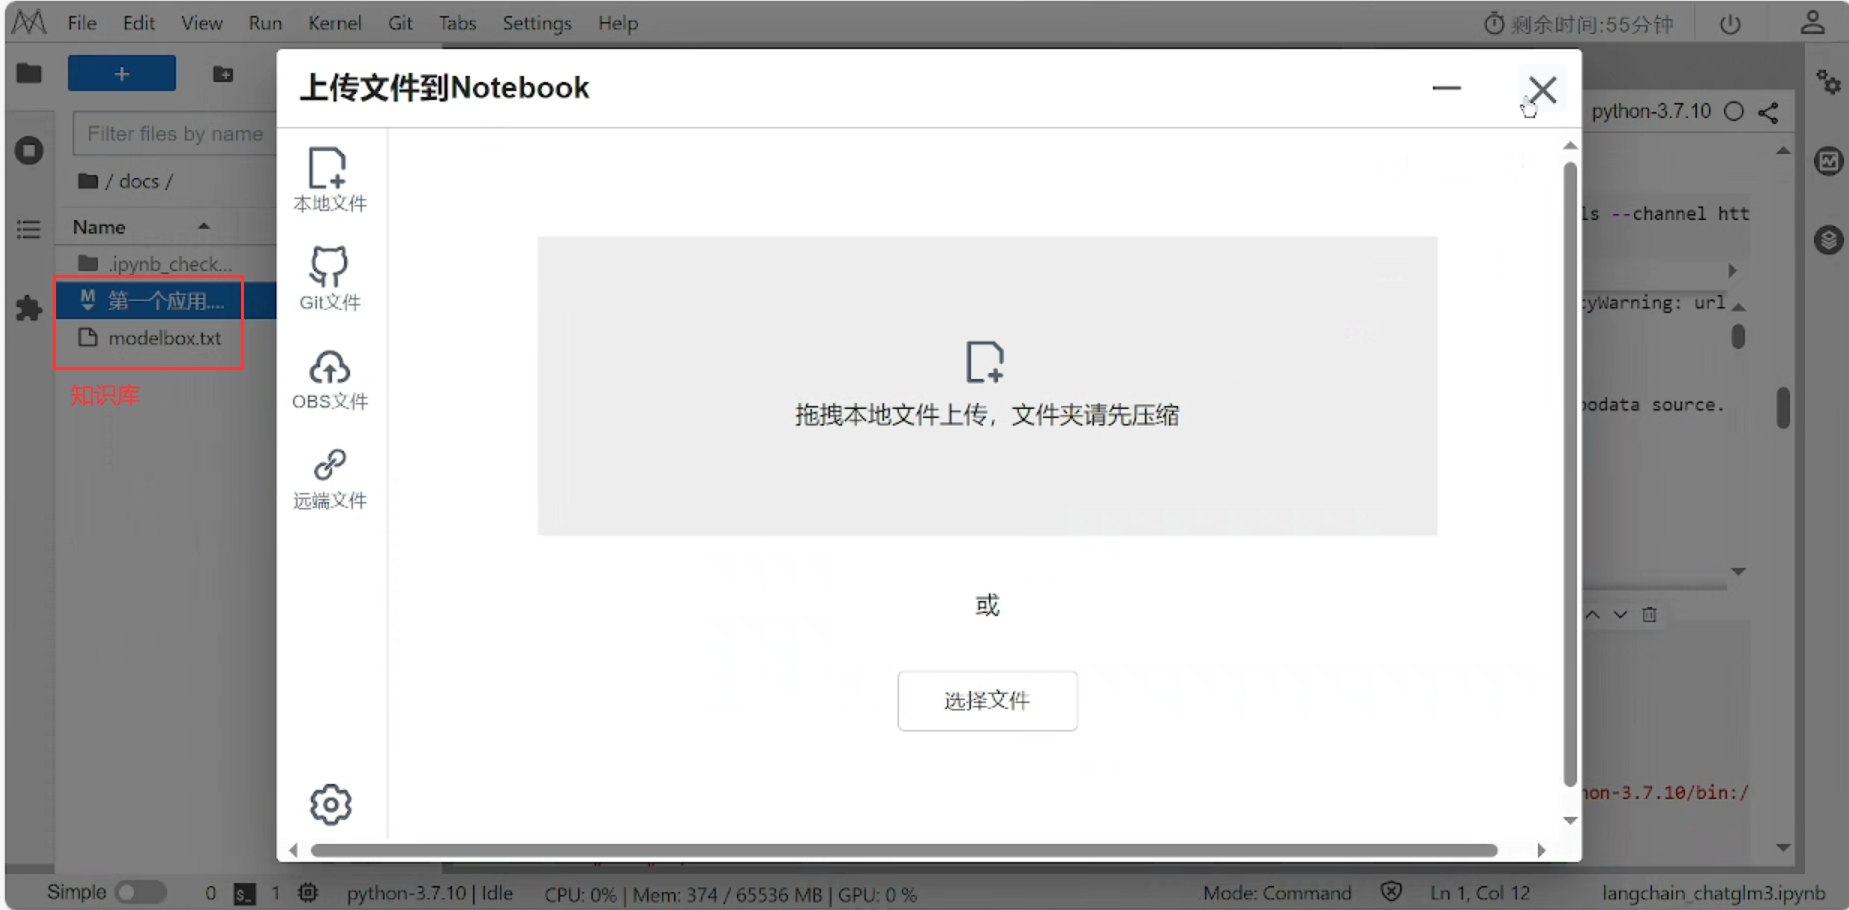The width and height of the screenshot is (1849, 910).
Task: Open the Kernel menu
Action: (335, 22)
